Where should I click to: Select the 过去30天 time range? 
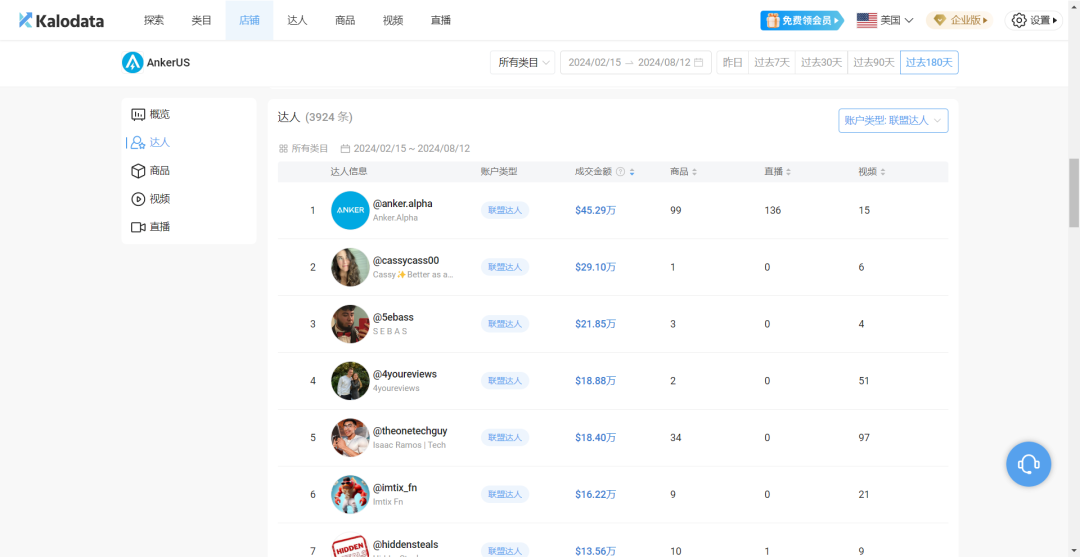click(x=821, y=63)
